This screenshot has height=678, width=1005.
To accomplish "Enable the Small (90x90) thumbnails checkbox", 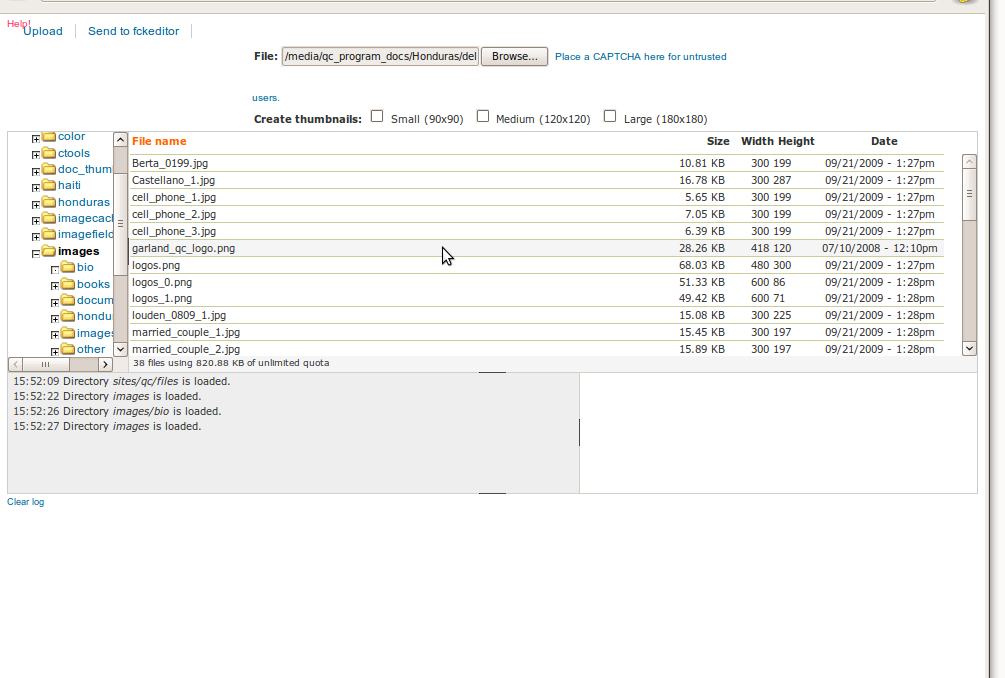I will (x=377, y=116).
